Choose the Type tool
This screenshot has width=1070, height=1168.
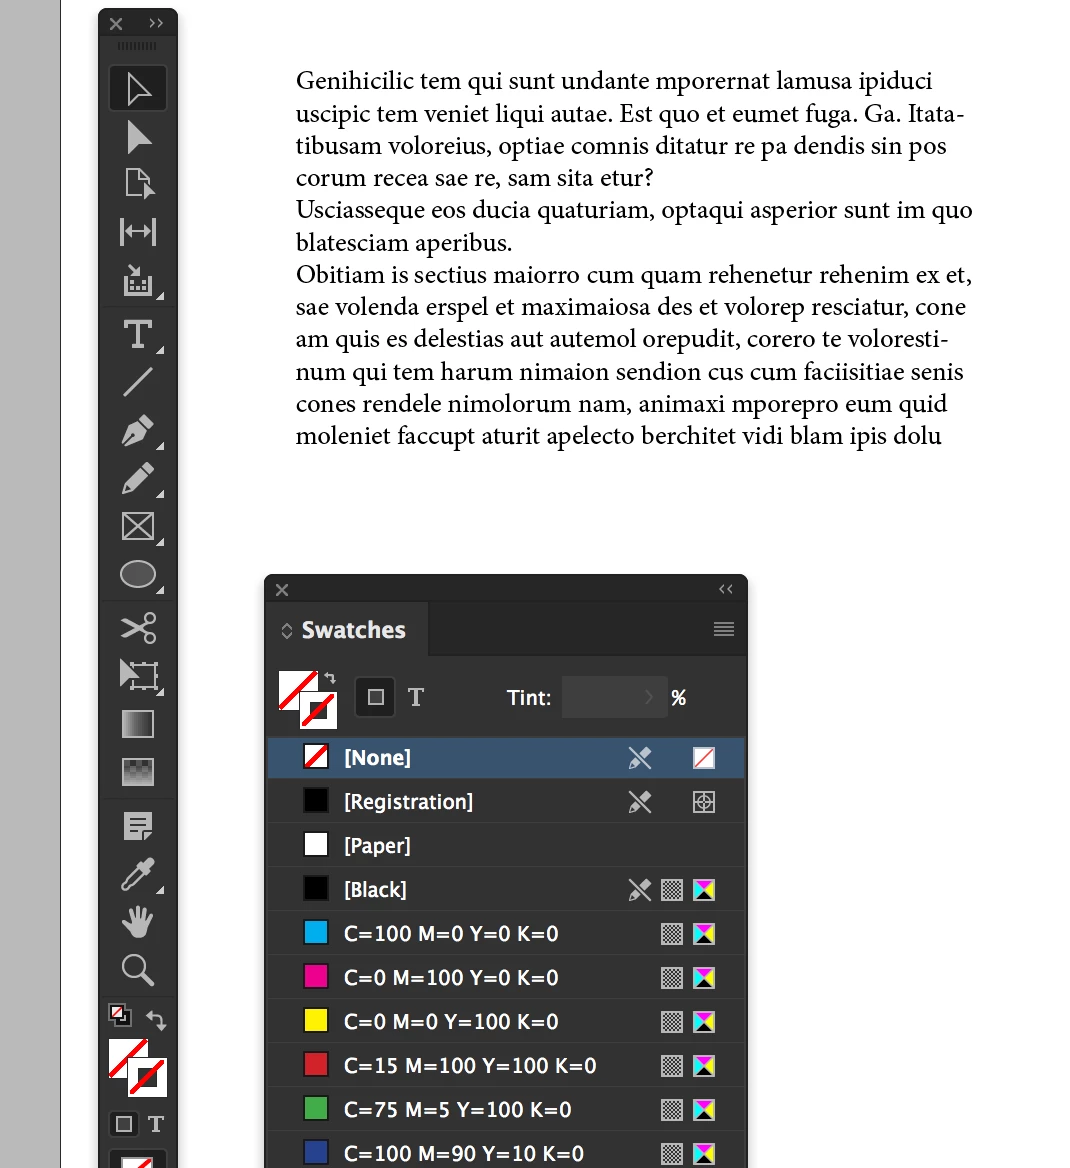click(x=139, y=334)
